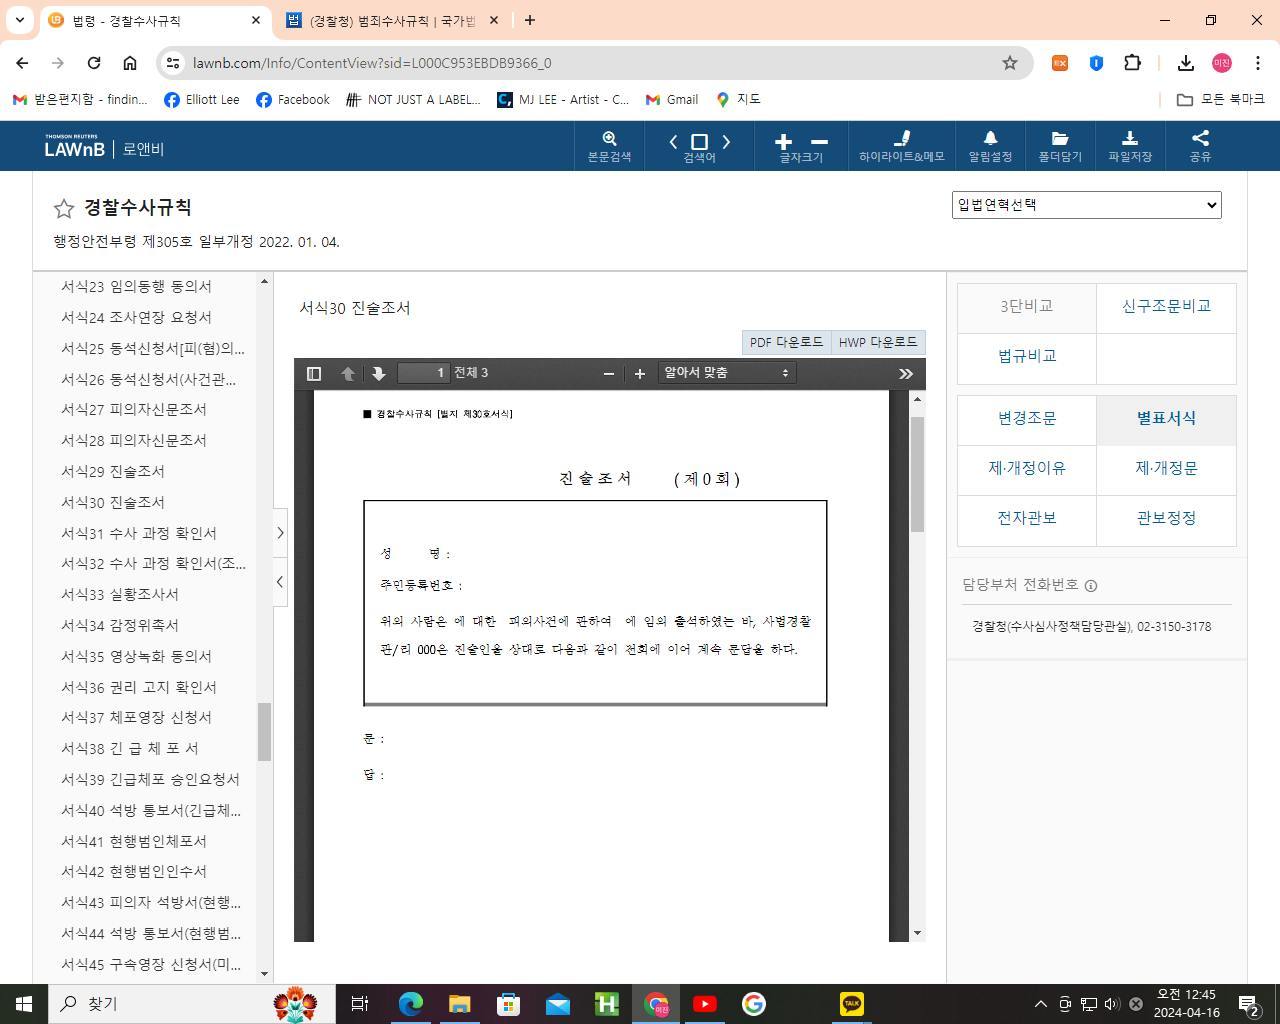
Task: Open the 지도 bookmark
Action: [x=739, y=99]
